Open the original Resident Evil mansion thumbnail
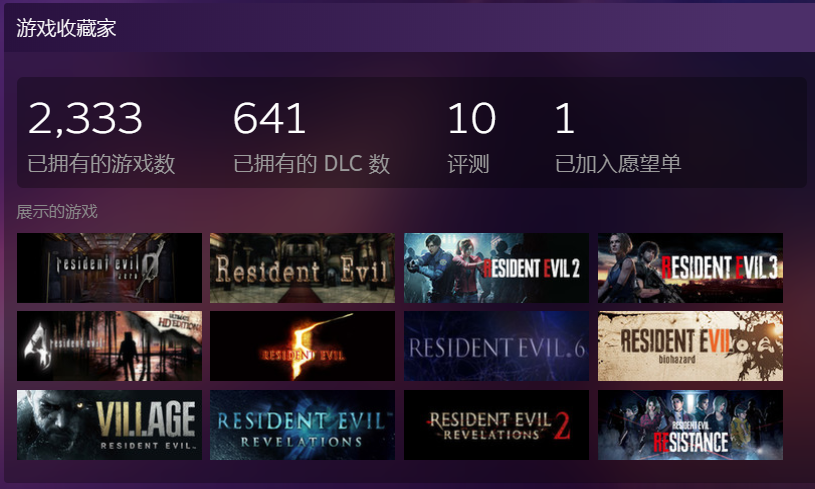The width and height of the screenshot is (815, 489). click(x=303, y=268)
